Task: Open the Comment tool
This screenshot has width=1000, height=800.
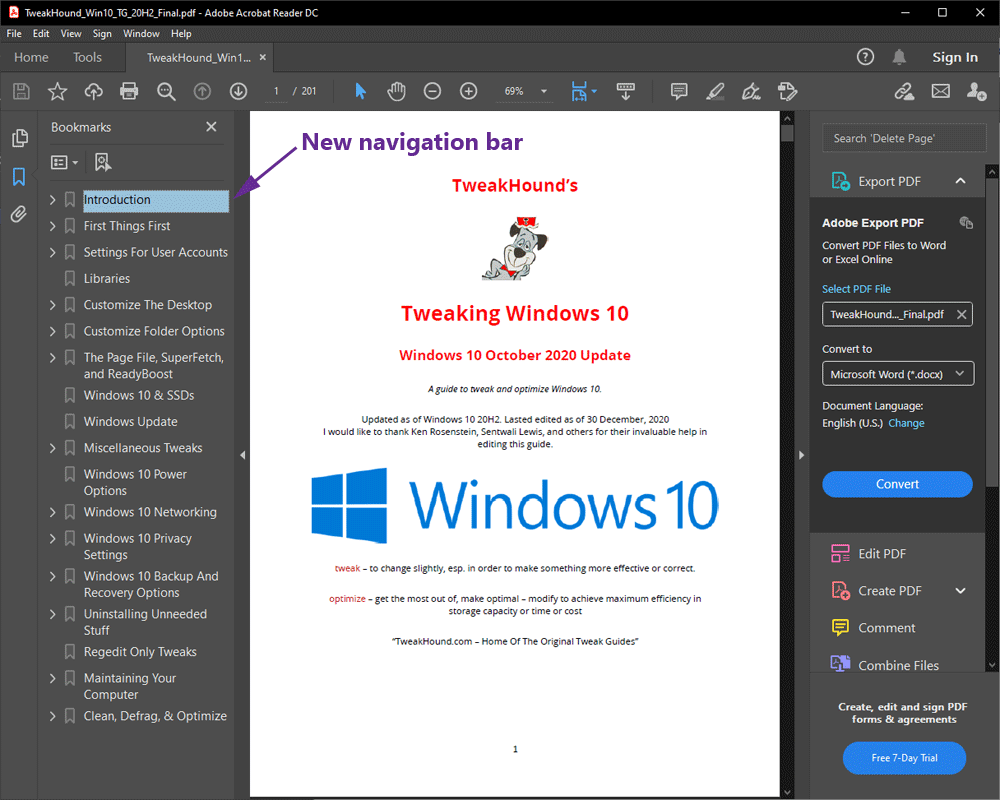Action: [x=873, y=628]
